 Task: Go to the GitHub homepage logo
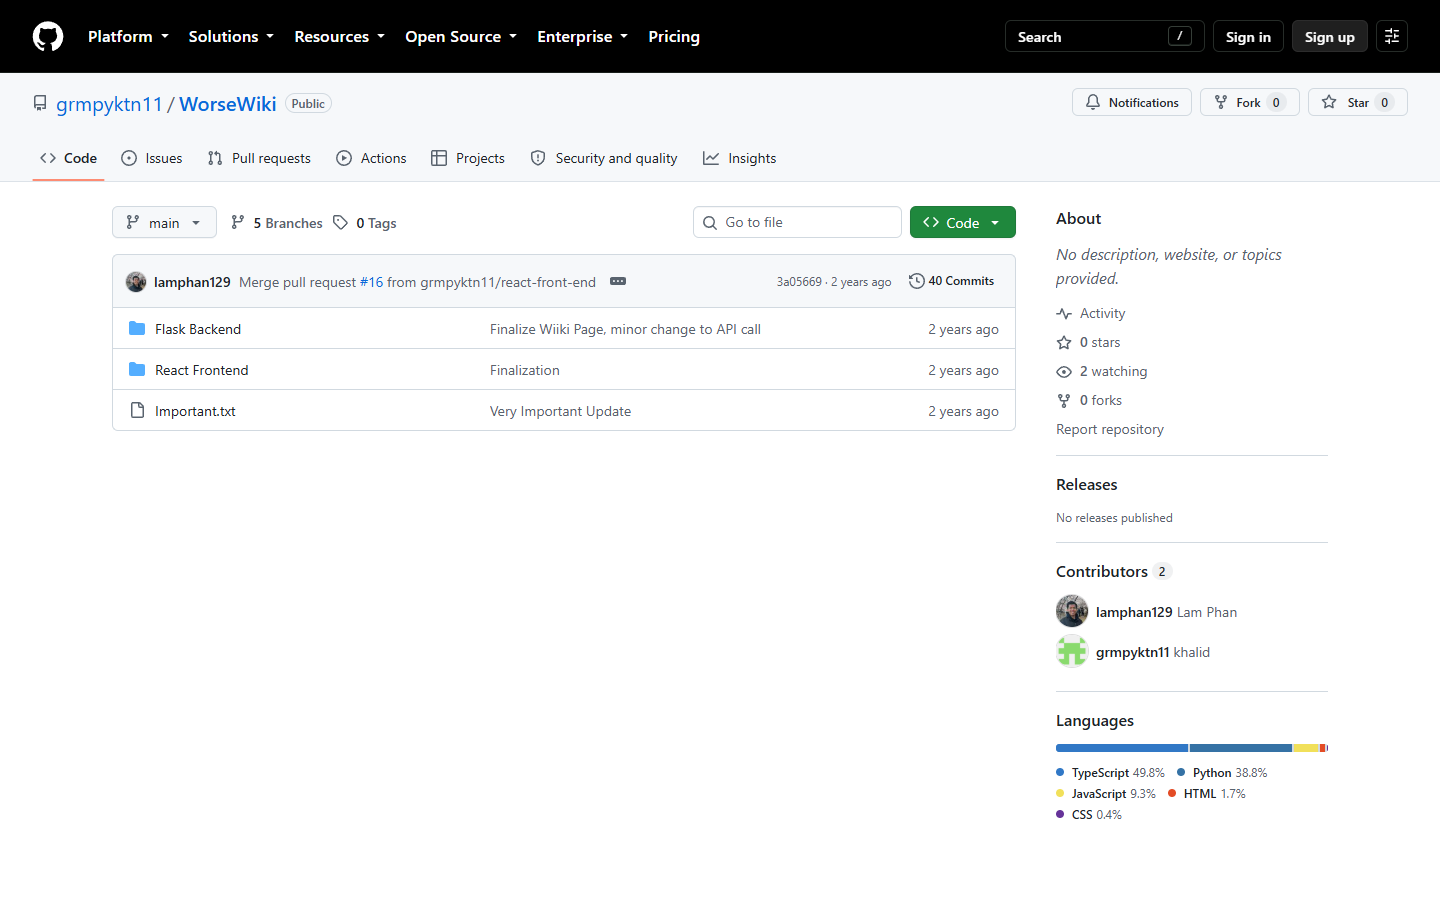48,37
